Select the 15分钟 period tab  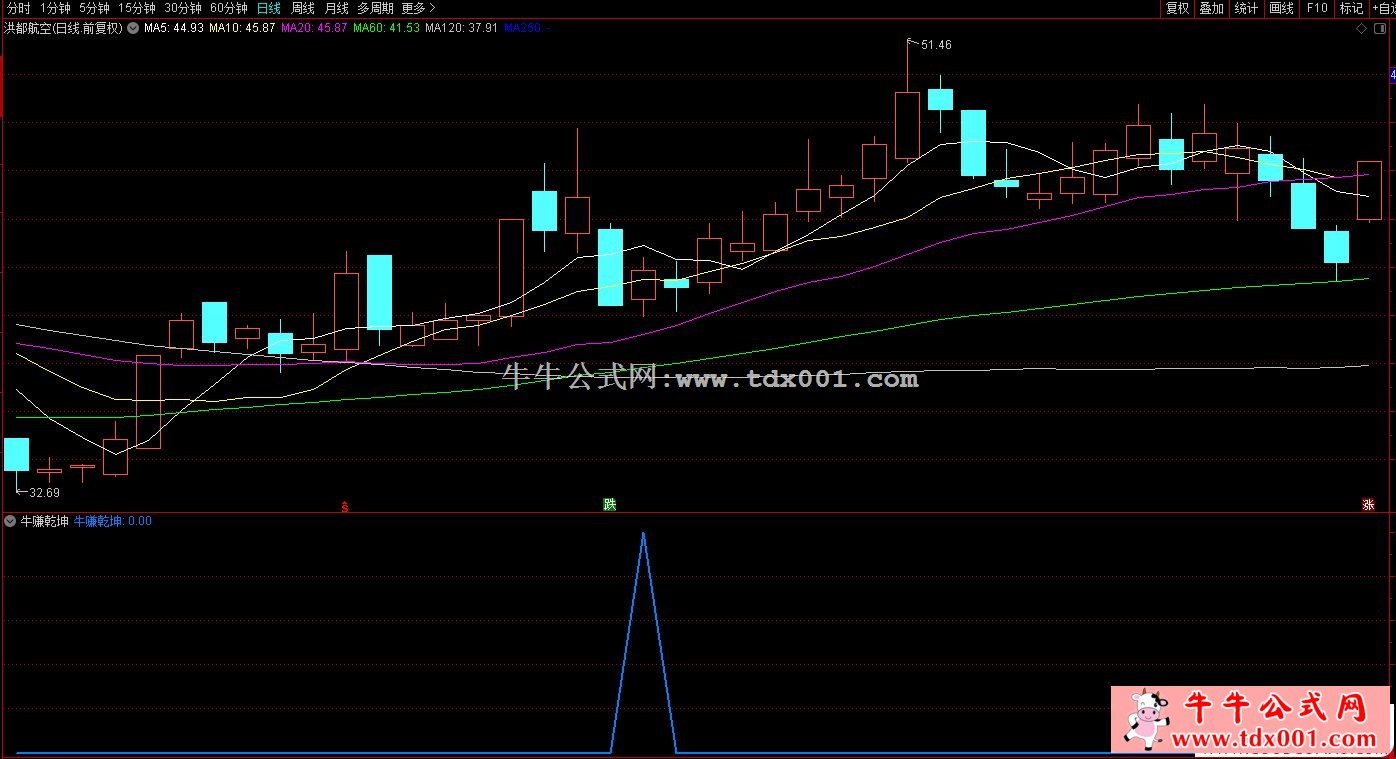coord(137,8)
